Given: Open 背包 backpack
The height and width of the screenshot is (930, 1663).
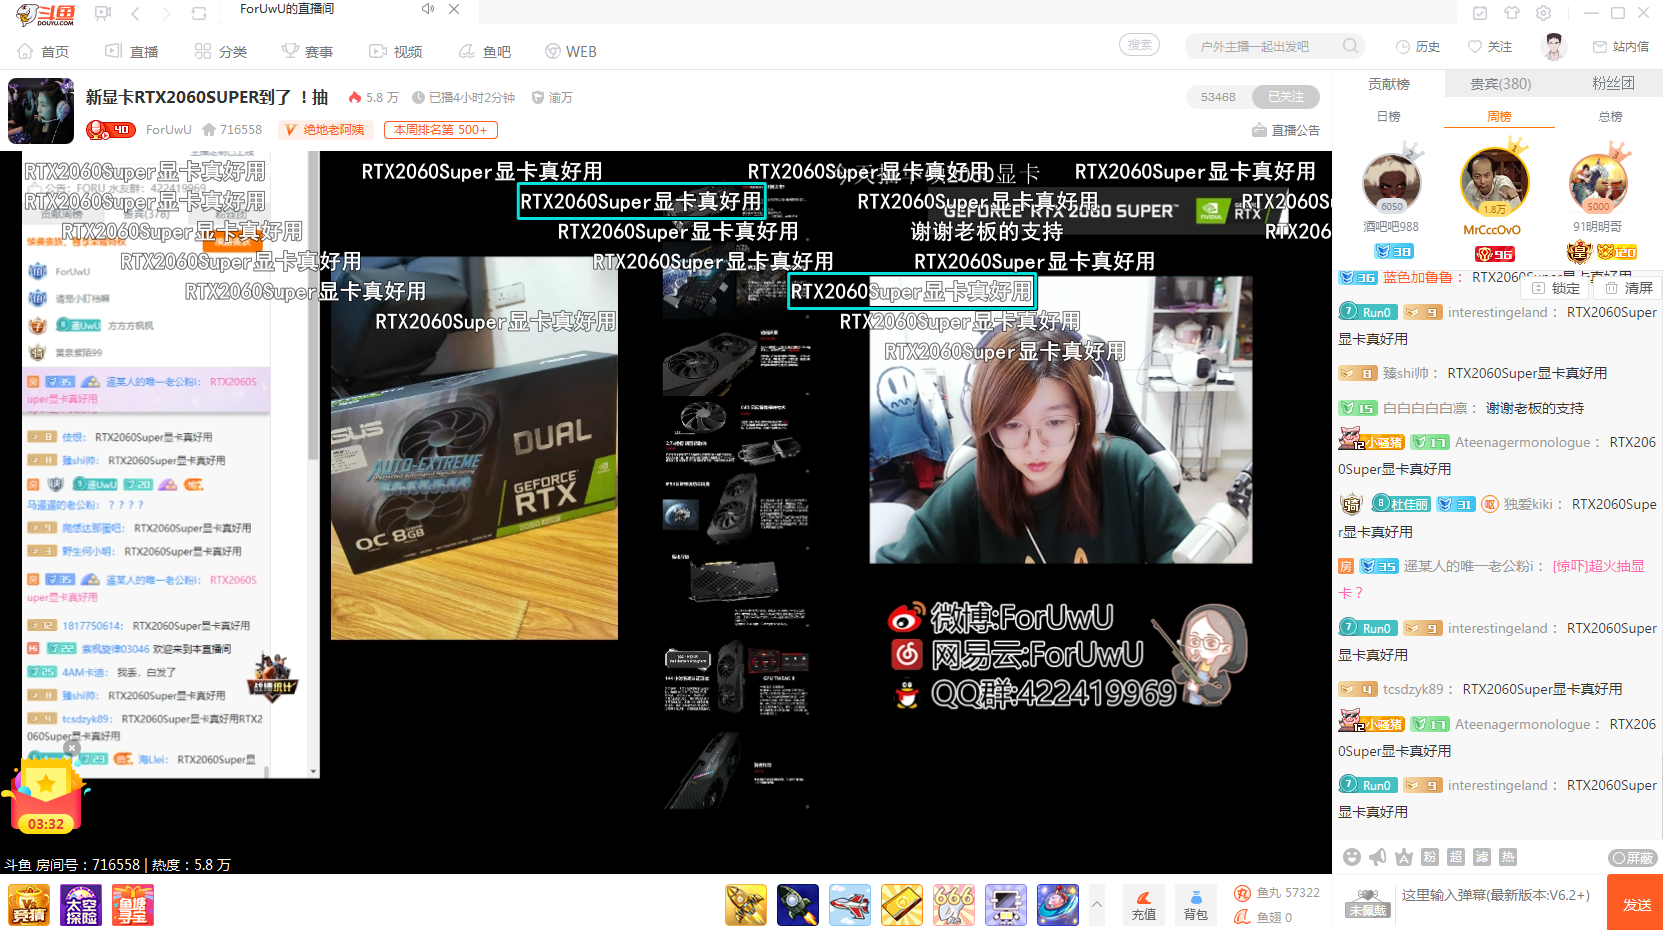Looking at the screenshot, I should coord(1196,904).
